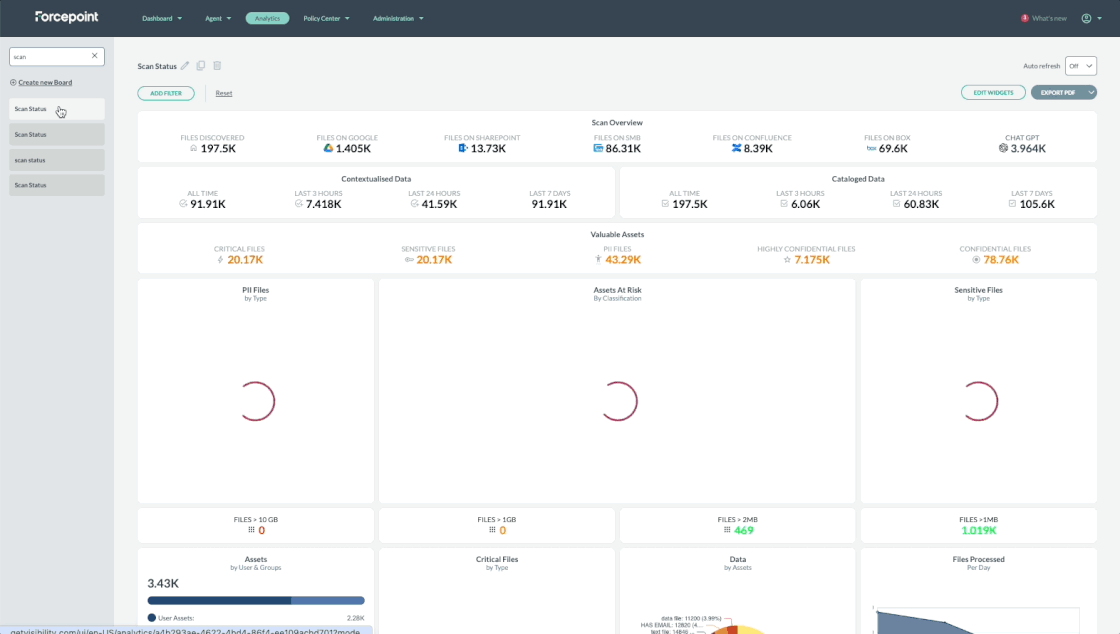
Task: Click the SharePoint icon beside 13.73K
Action: coord(463,148)
